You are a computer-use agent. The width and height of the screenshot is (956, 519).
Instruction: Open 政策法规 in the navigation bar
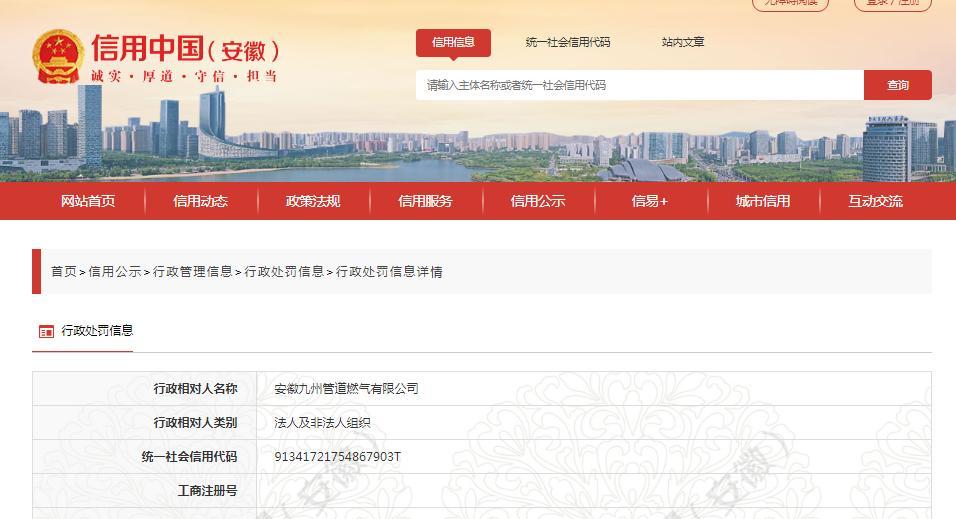(313, 201)
